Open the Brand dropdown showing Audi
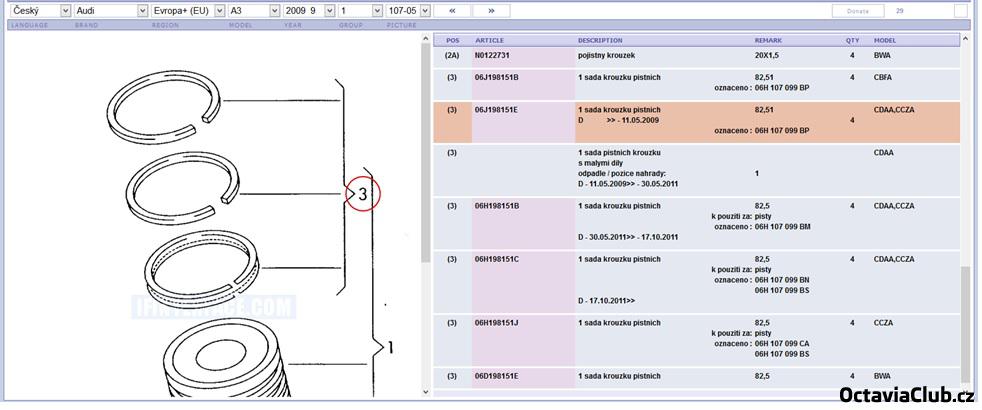982x410 pixels. click(110, 10)
